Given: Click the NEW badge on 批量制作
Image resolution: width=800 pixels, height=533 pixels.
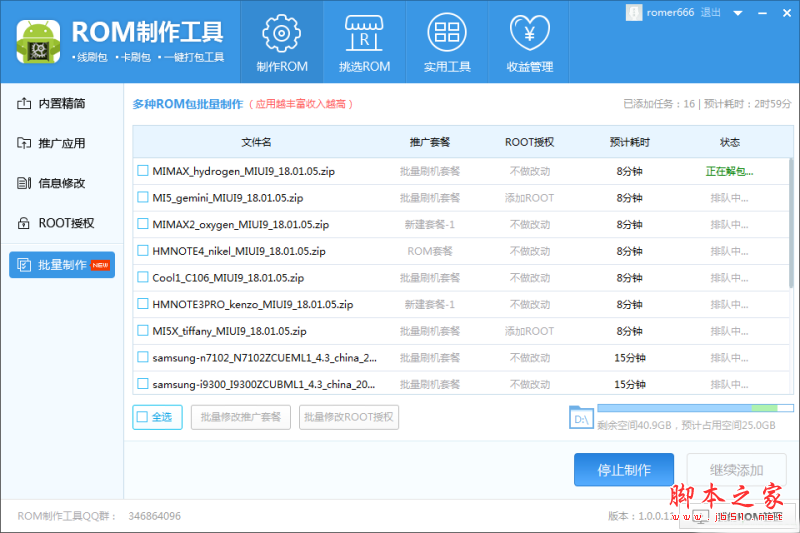Looking at the screenshot, I should coord(100,265).
